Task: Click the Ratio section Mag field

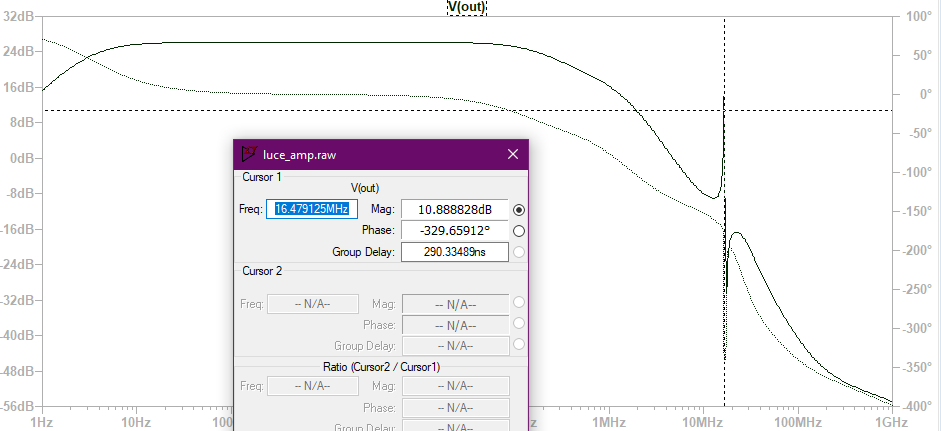Action: [455, 386]
